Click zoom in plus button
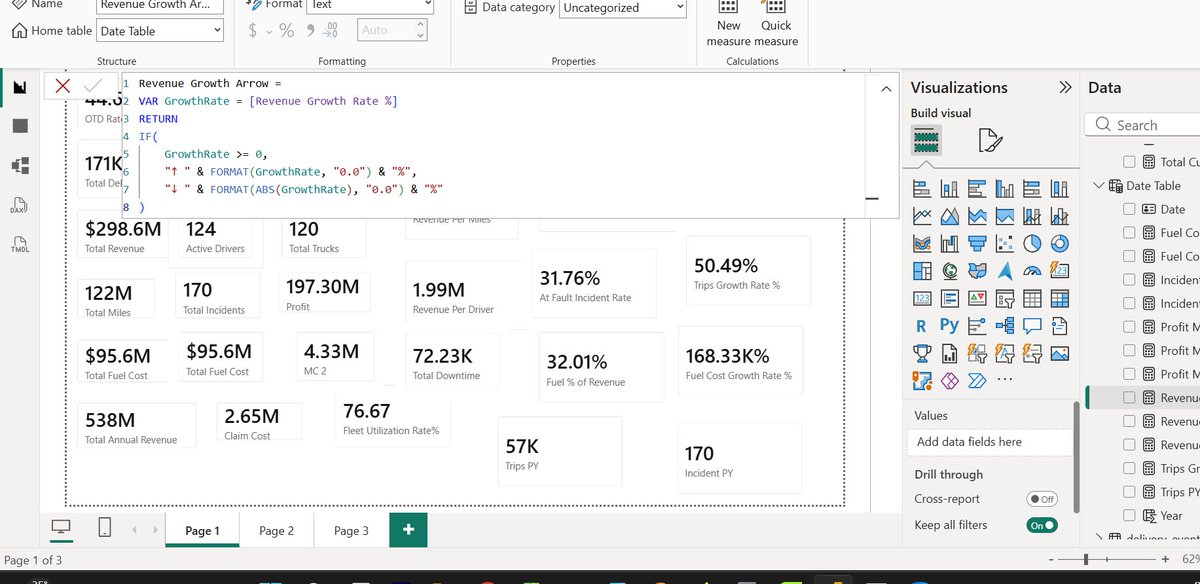Image resolution: width=1200 pixels, height=584 pixels. (x=1164, y=559)
